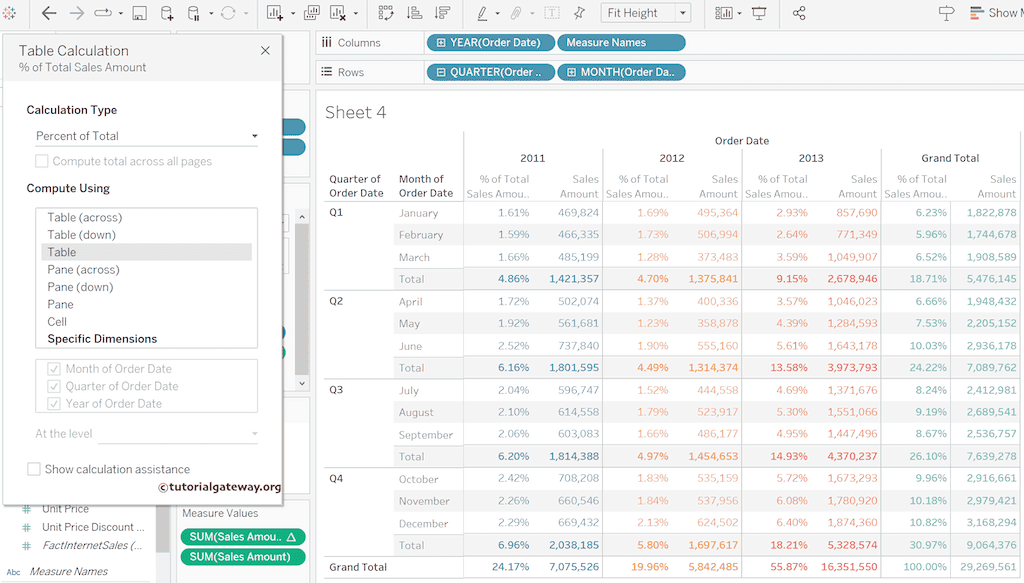The height and width of the screenshot is (583, 1024).
Task: Redo with the forward arrow icon
Action: [x=76, y=13]
